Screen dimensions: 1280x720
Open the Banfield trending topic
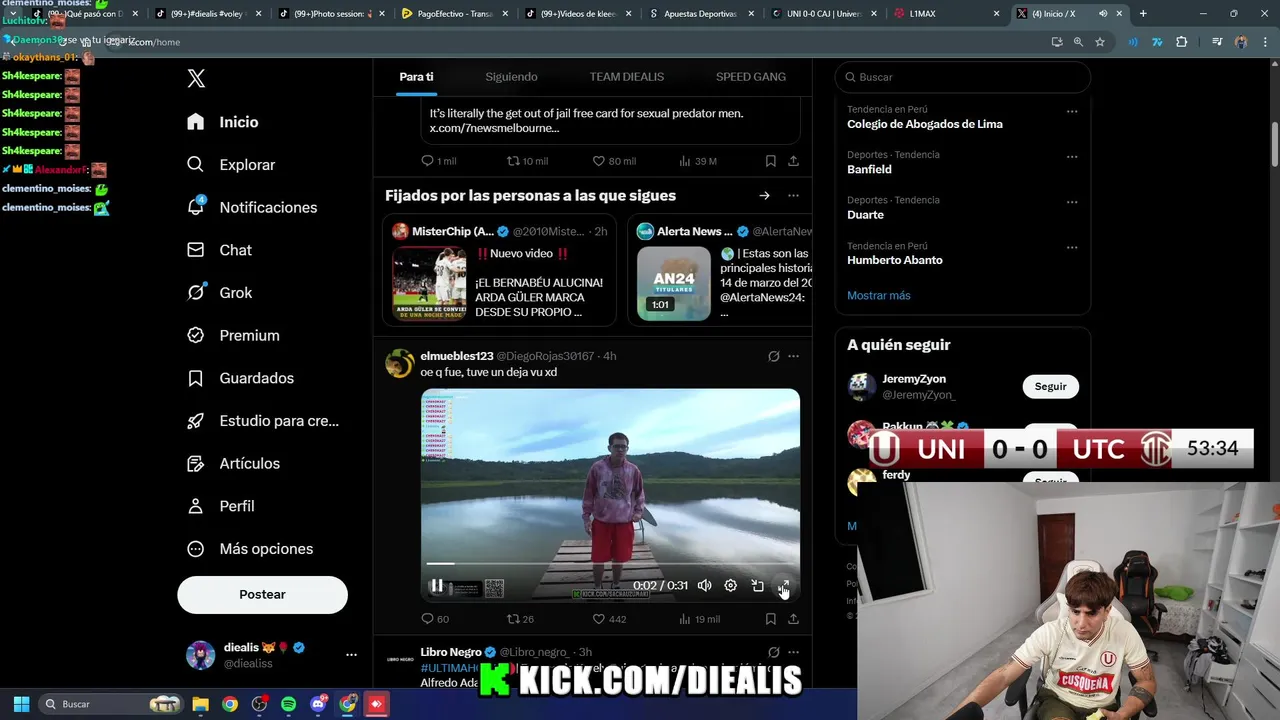pyautogui.click(x=869, y=170)
